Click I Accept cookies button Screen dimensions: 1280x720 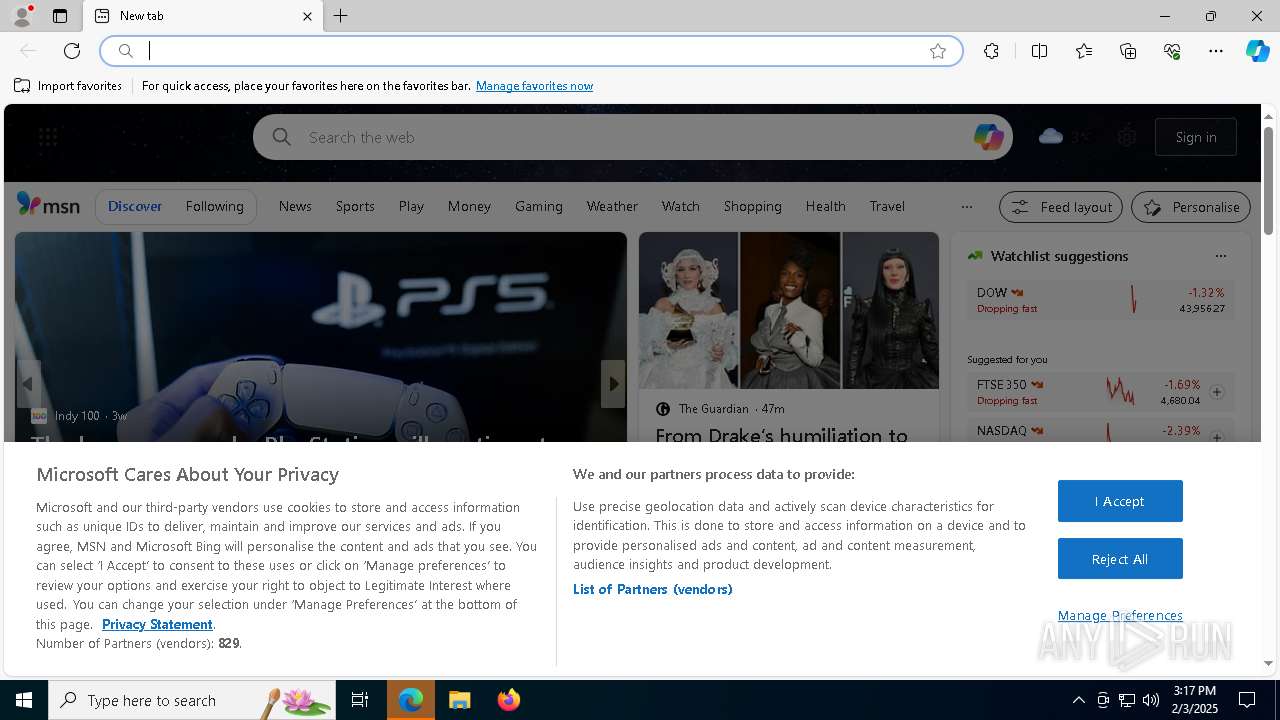1120,501
